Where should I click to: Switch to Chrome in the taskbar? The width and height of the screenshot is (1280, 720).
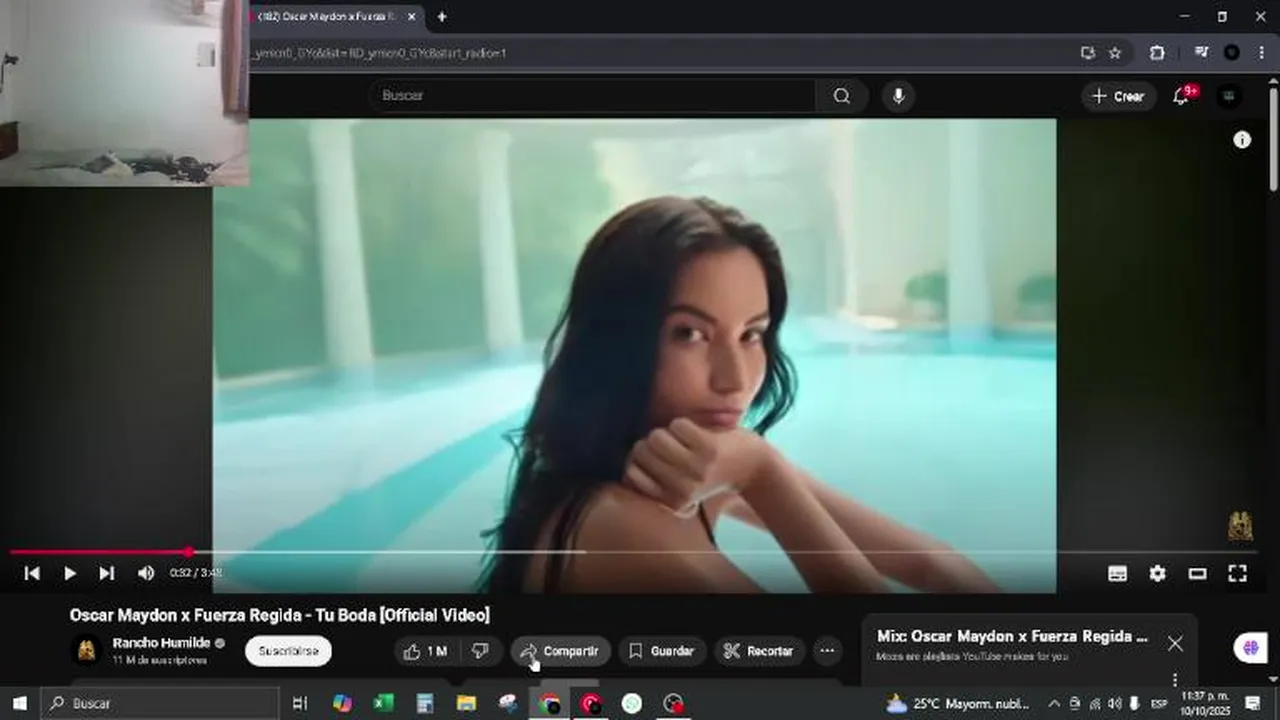pyautogui.click(x=549, y=703)
